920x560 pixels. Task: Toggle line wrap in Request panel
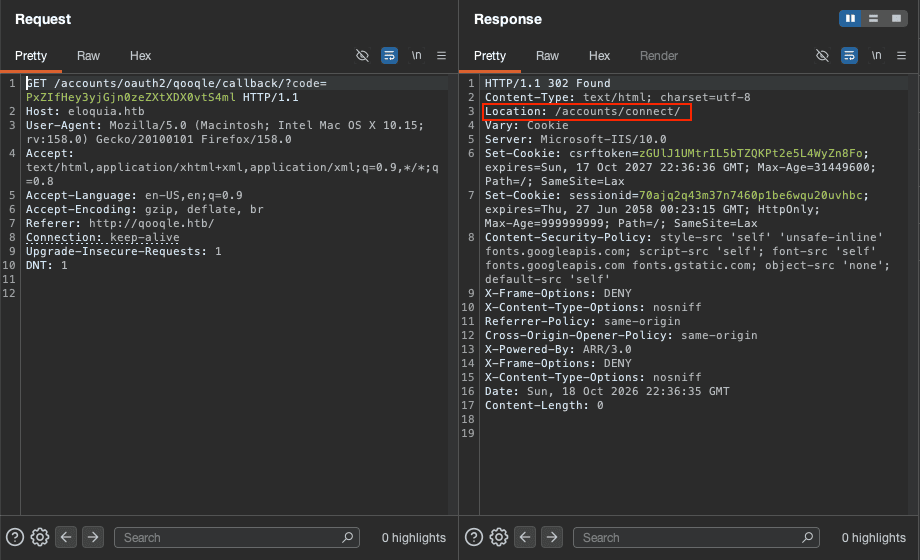[389, 56]
